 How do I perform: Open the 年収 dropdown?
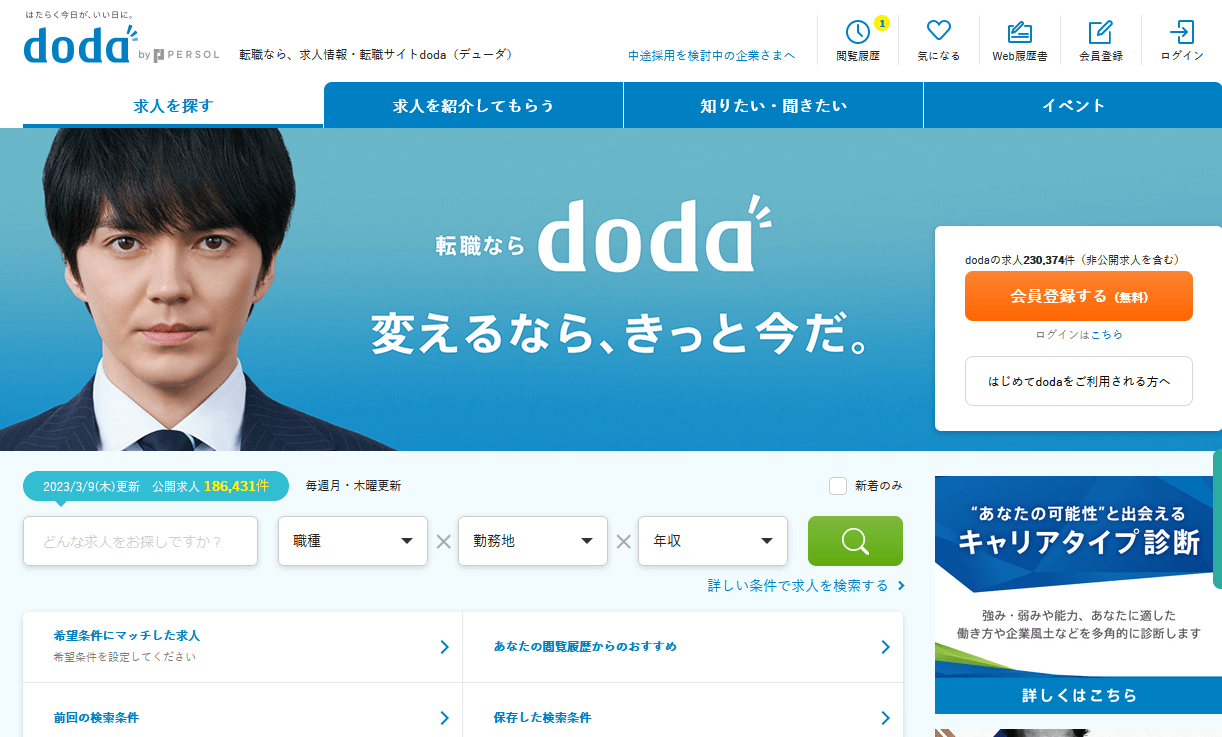point(713,541)
